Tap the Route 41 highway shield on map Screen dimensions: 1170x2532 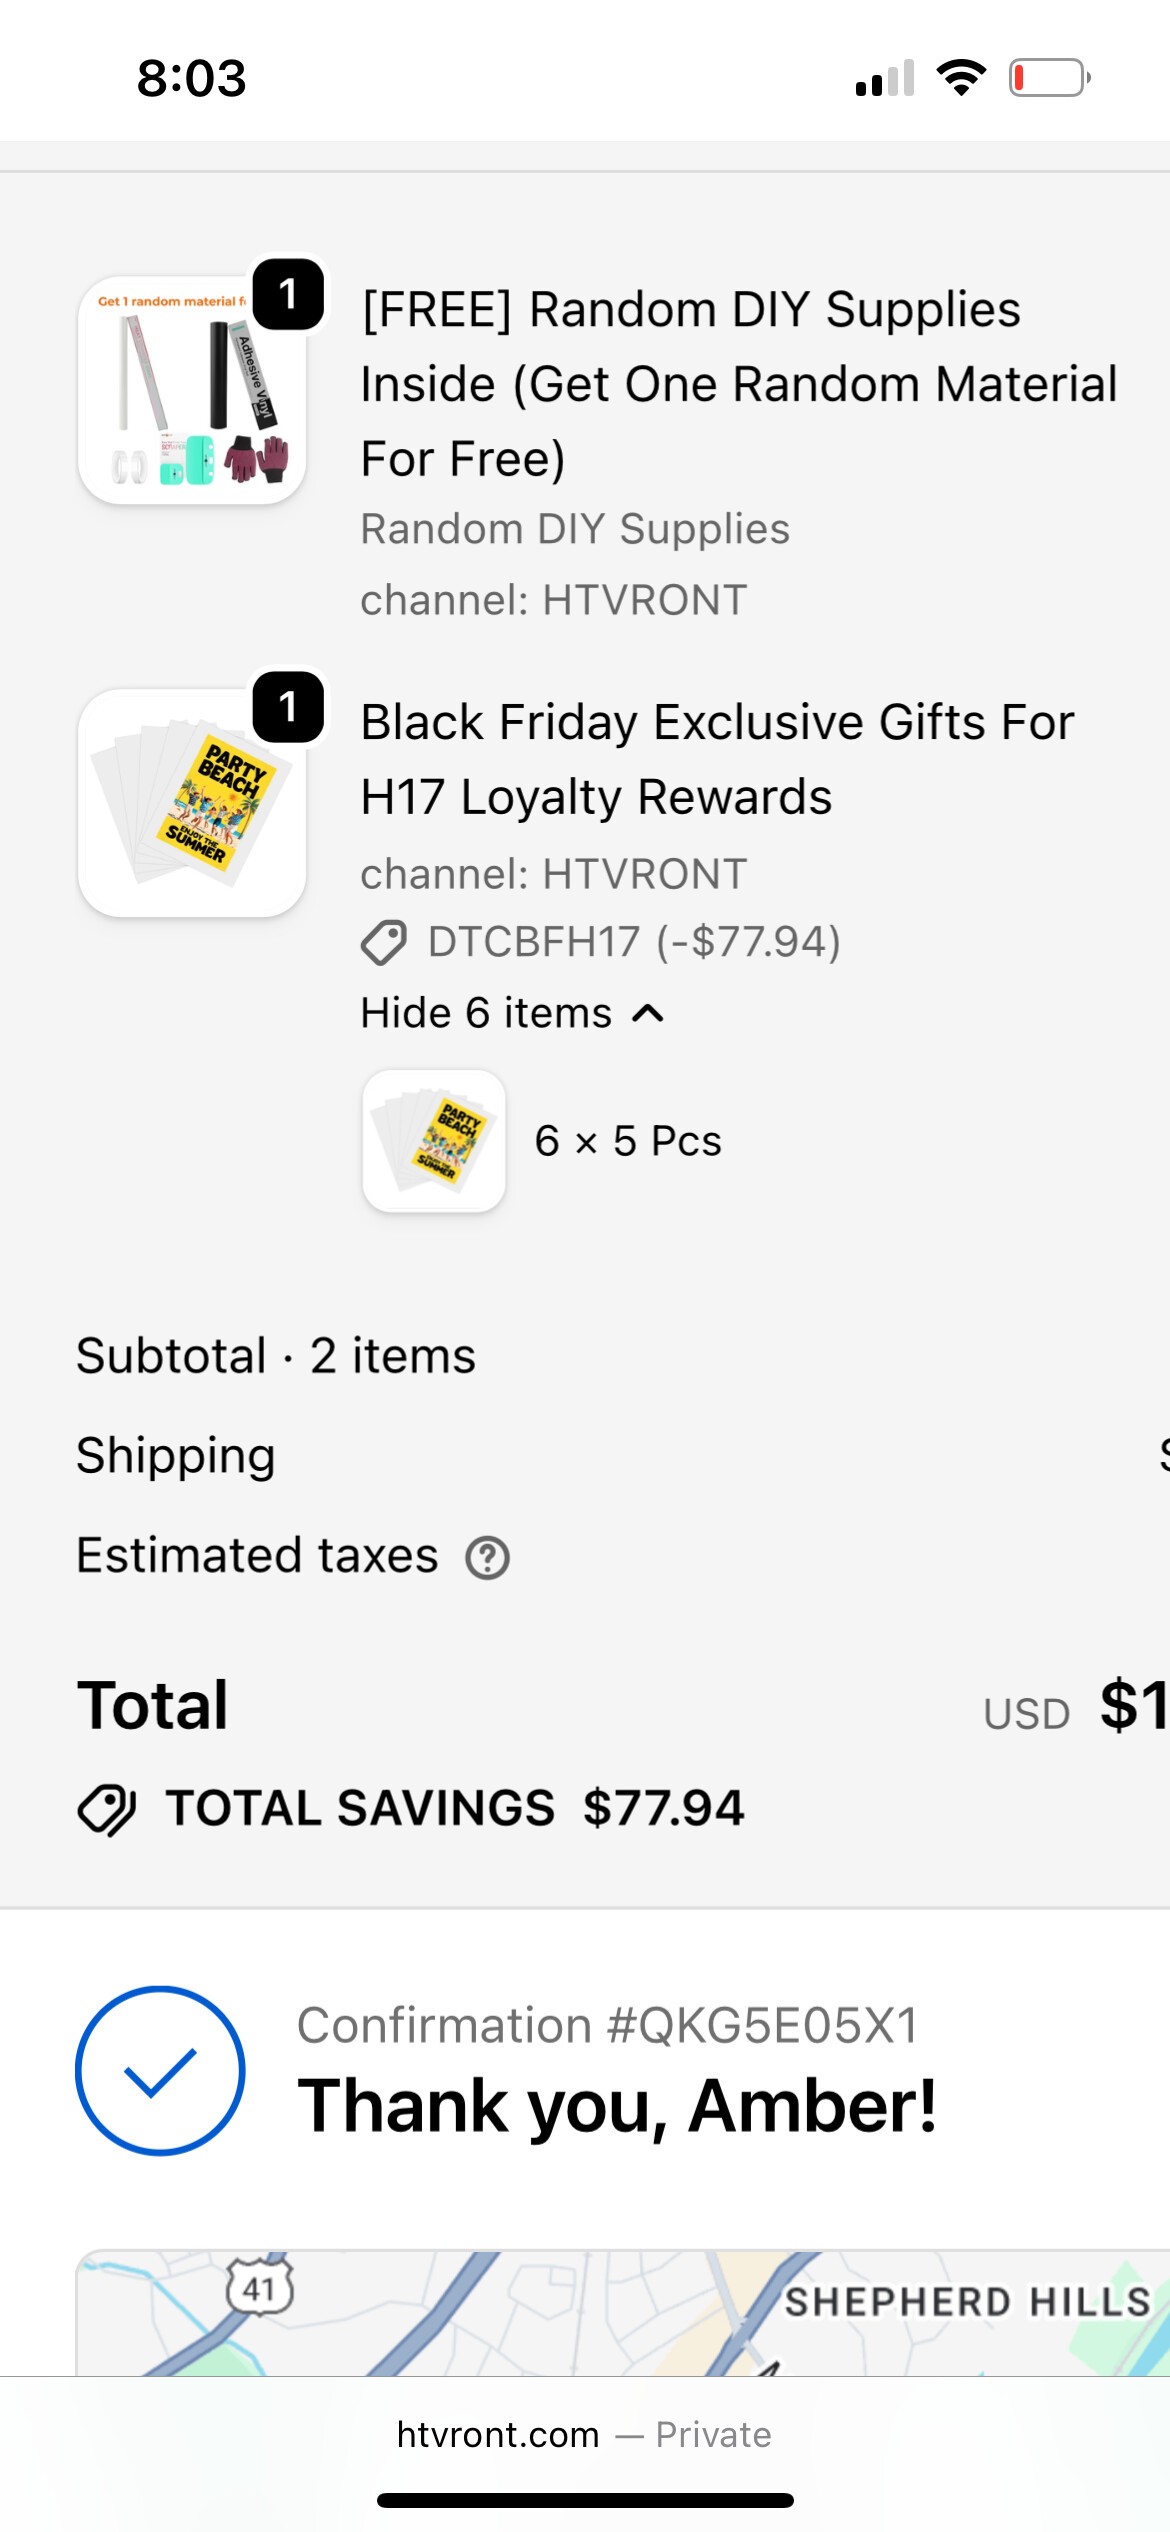[x=260, y=2287]
